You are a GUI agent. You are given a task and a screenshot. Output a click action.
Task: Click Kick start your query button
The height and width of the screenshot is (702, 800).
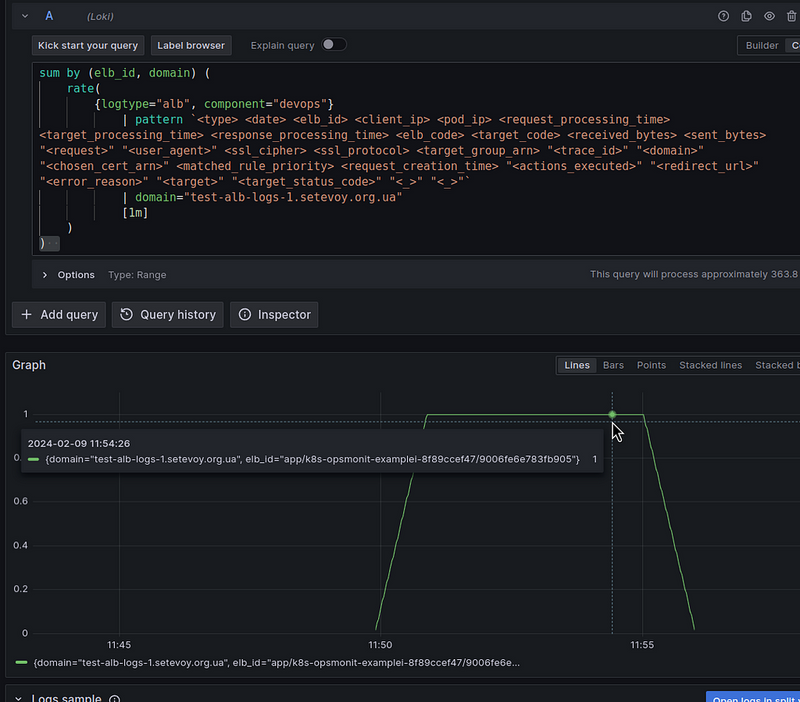88,45
